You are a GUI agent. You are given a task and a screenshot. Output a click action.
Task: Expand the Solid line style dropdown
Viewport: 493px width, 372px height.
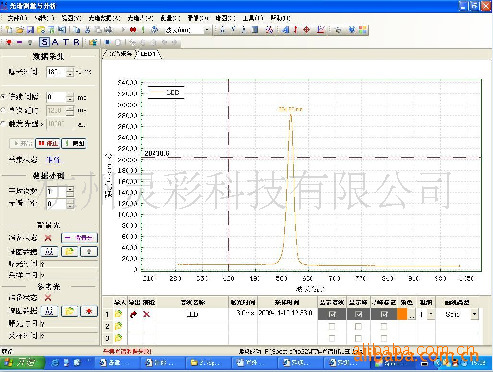[x=474, y=314]
